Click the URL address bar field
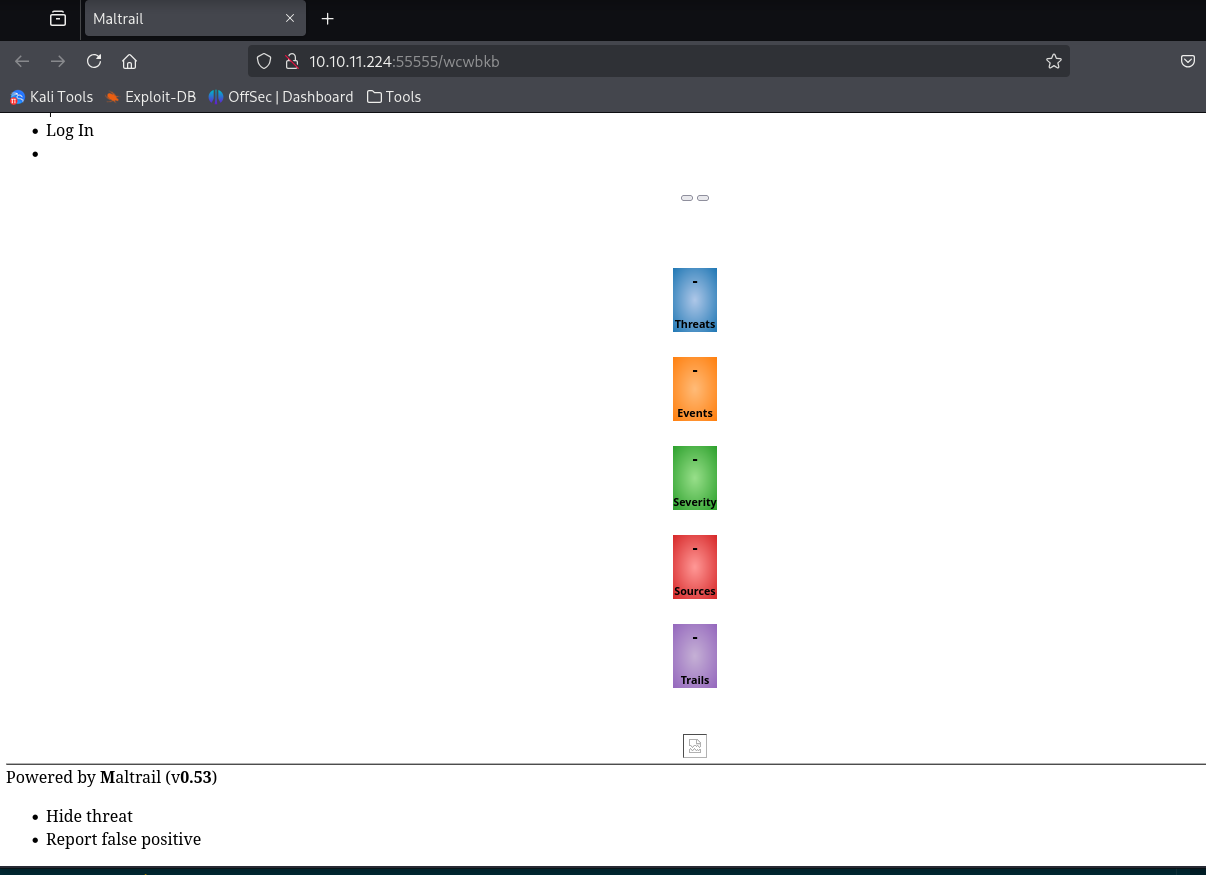Viewport: 1206px width, 875px height. click(660, 61)
